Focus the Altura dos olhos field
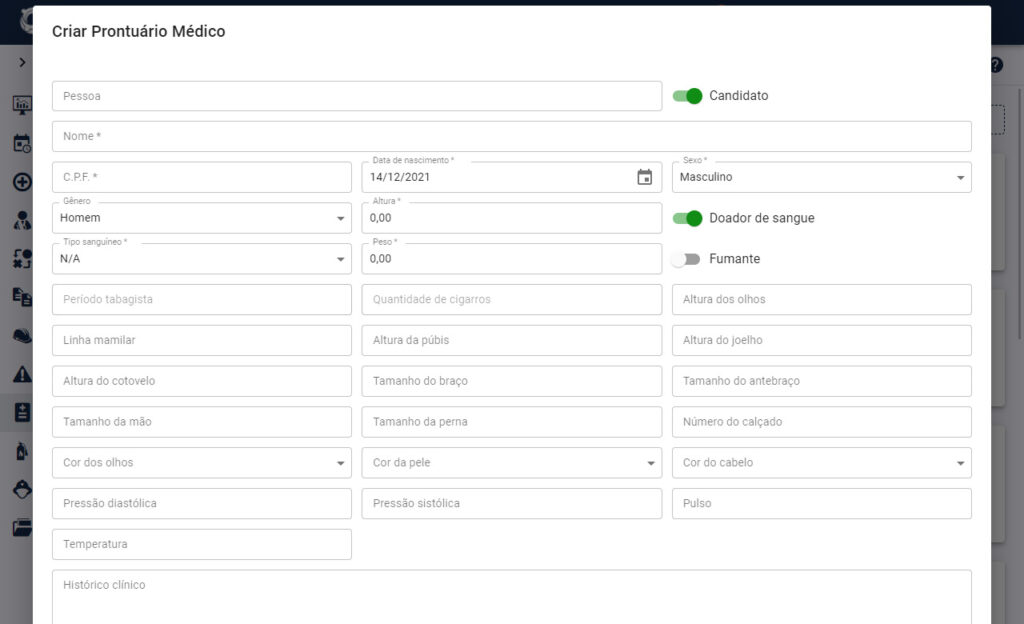 tap(822, 300)
